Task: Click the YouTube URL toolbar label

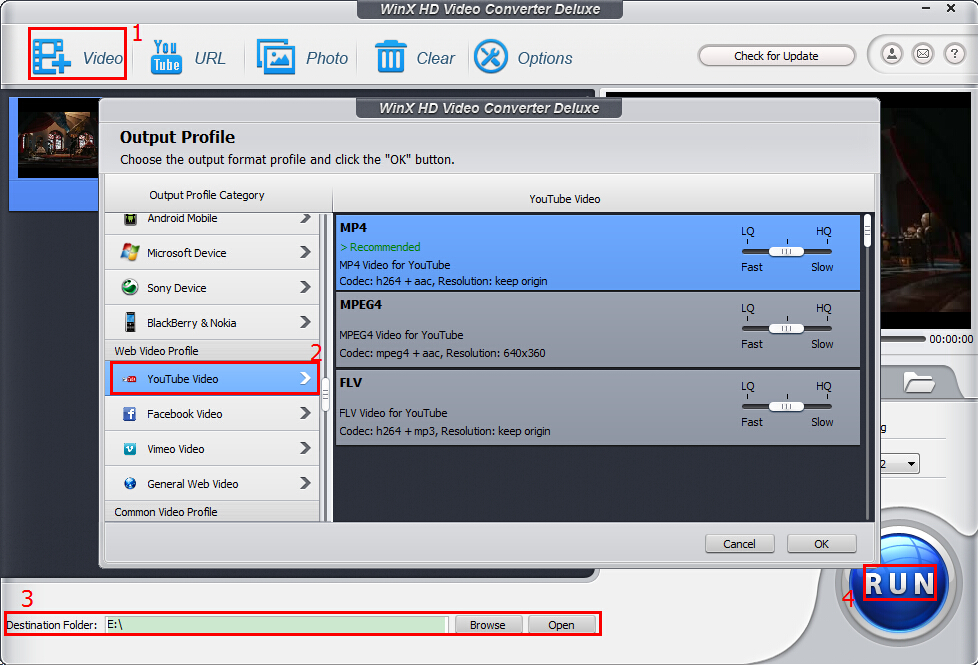Action: [210, 58]
